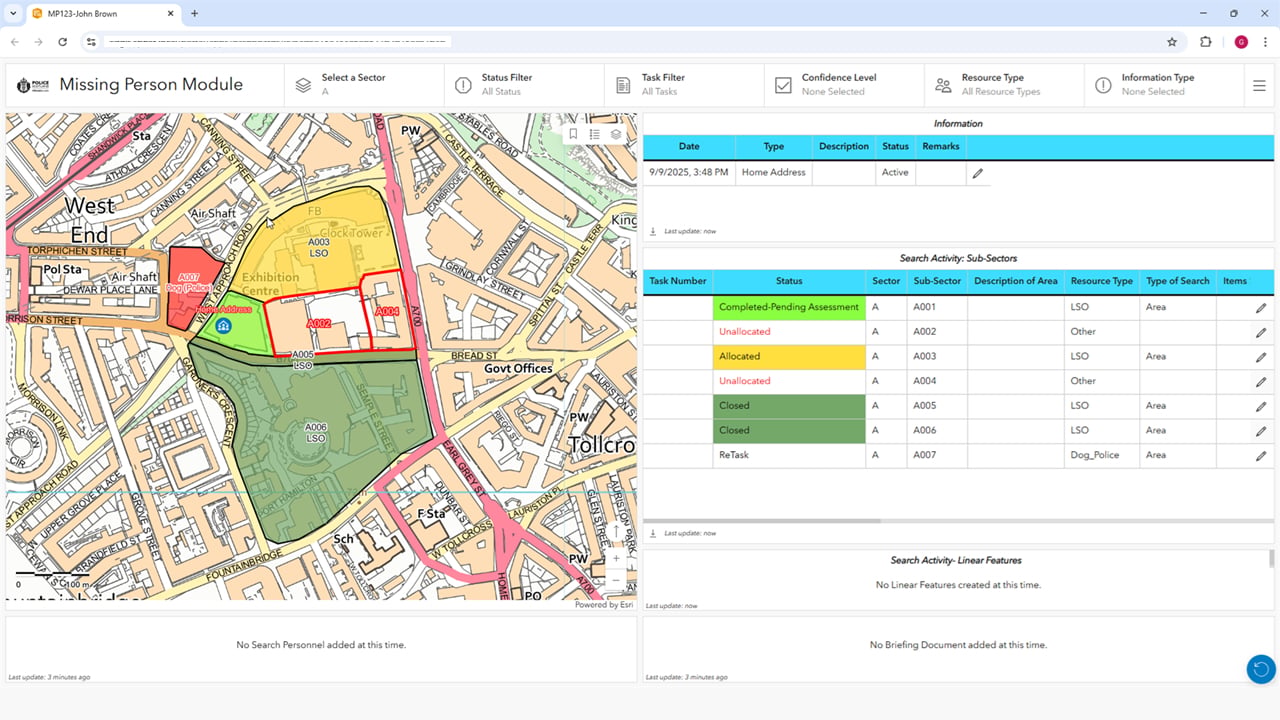Image resolution: width=1280 pixels, height=720 pixels.
Task: Sort by the Sub-Sector column header
Action: (x=937, y=281)
